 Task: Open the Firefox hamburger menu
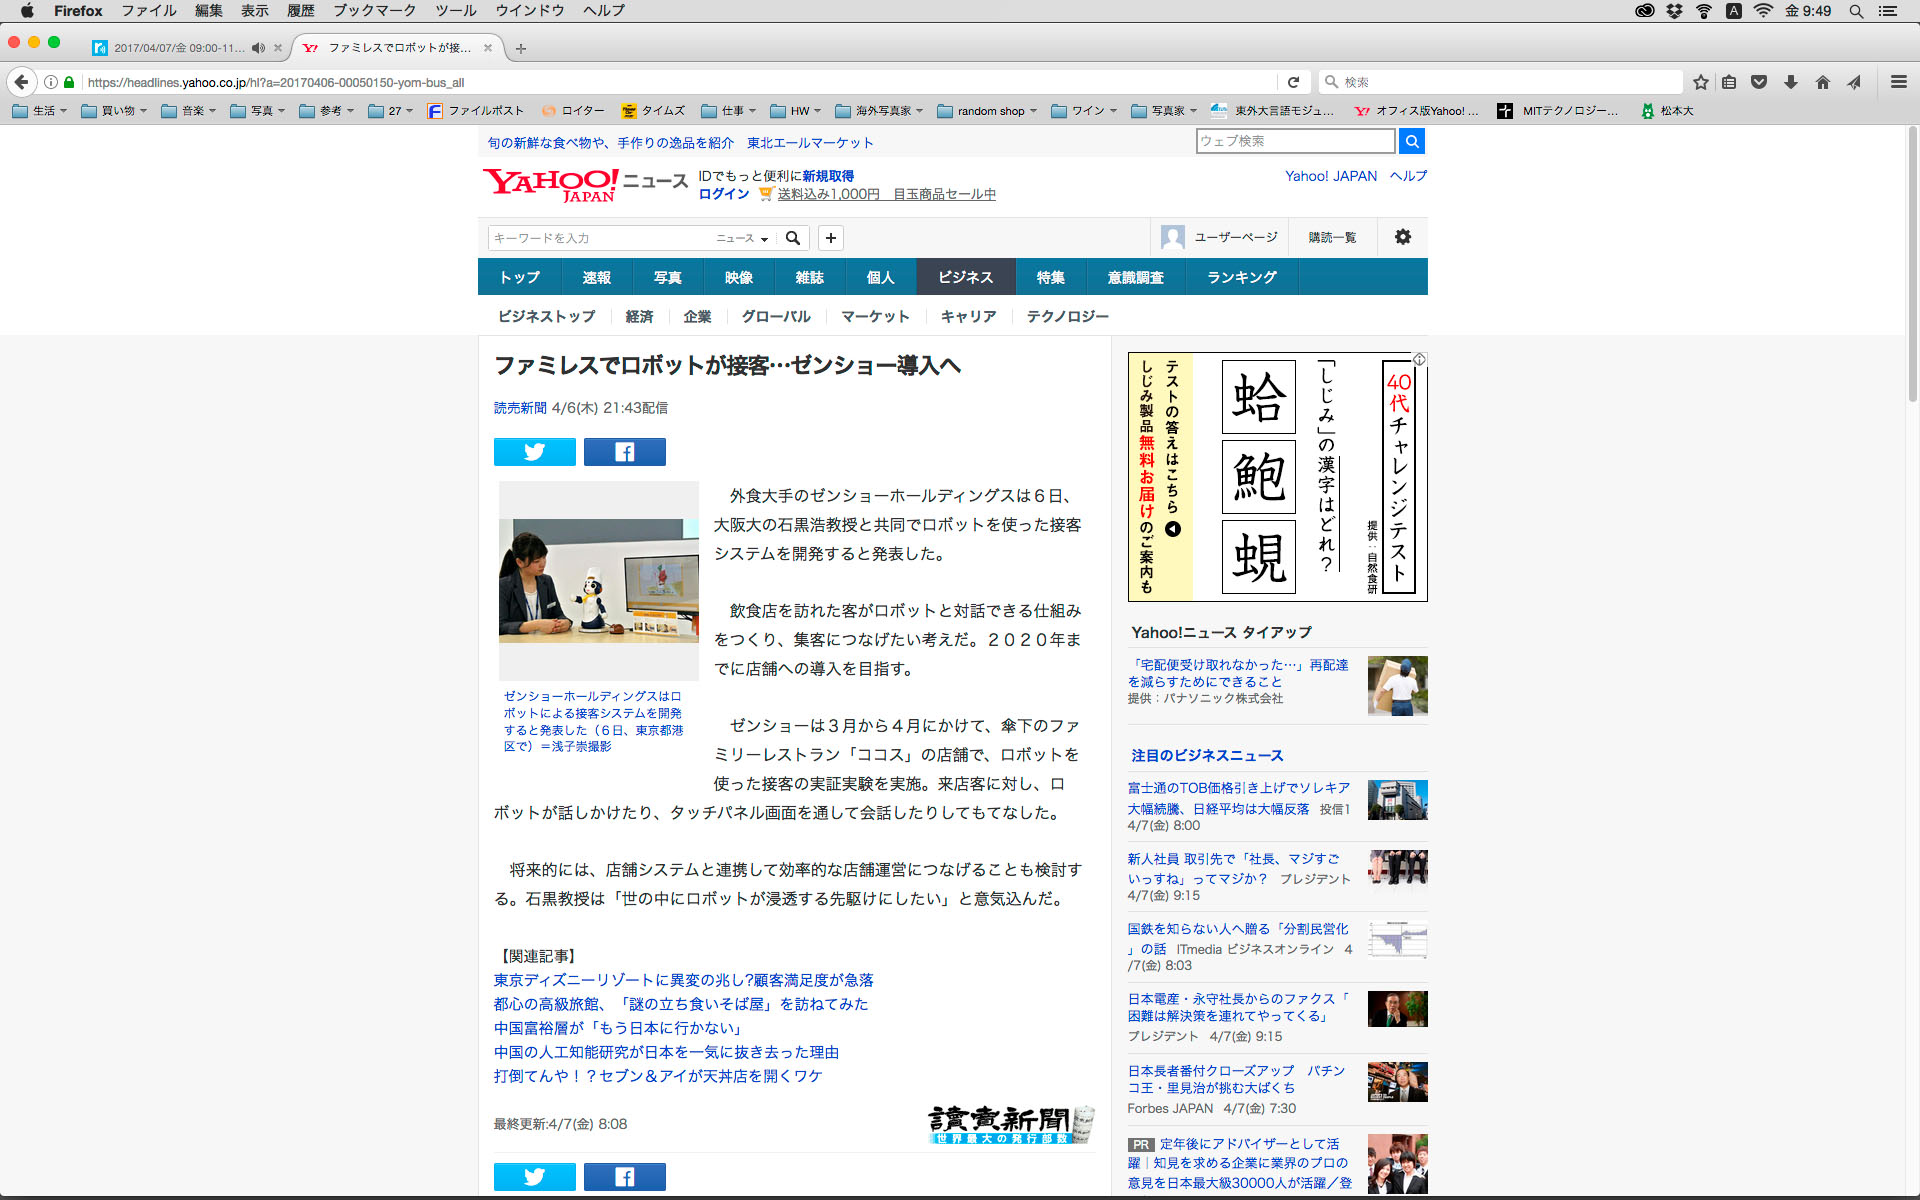point(1898,82)
